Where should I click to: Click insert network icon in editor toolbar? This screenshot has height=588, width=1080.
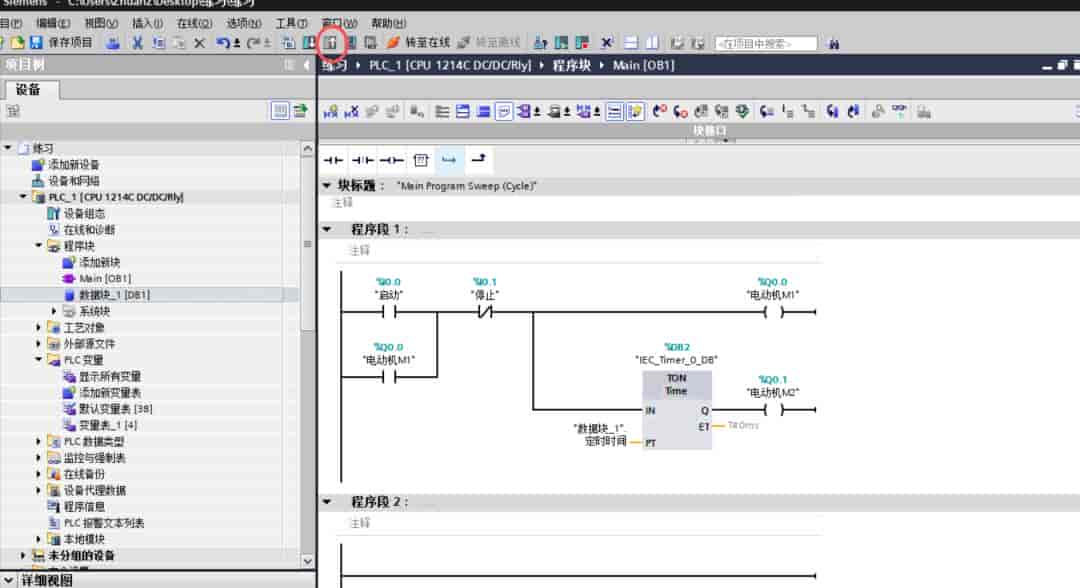pos(331,112)
